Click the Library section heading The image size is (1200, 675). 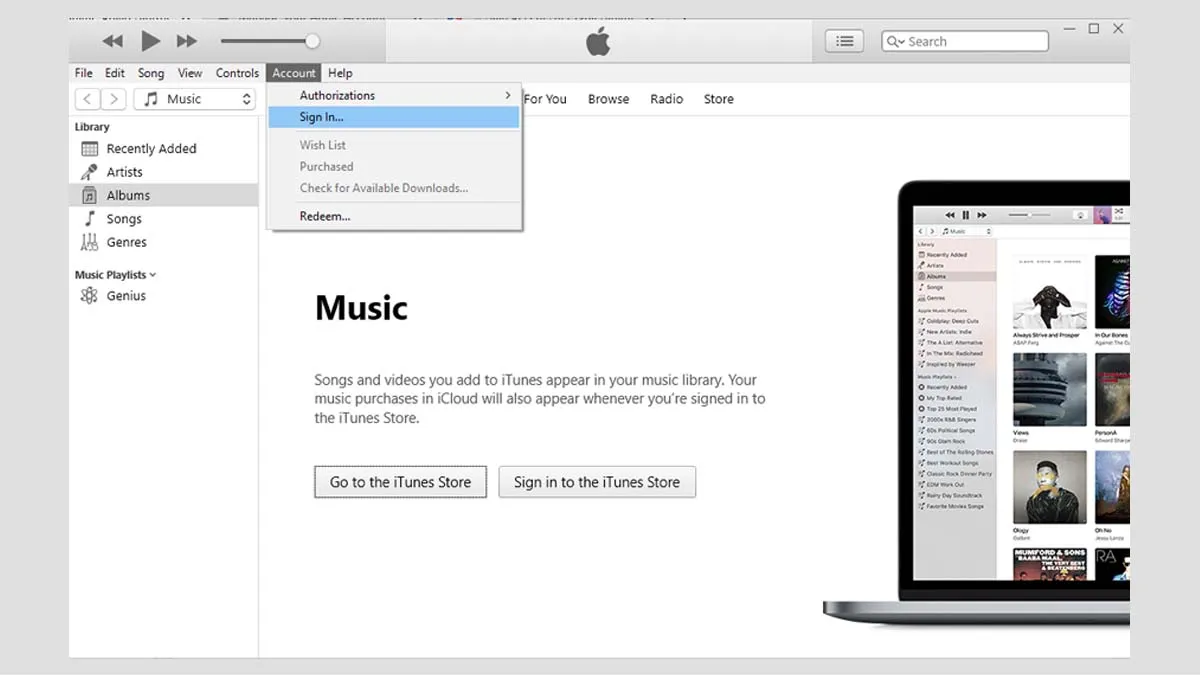[x=92, y=127]
